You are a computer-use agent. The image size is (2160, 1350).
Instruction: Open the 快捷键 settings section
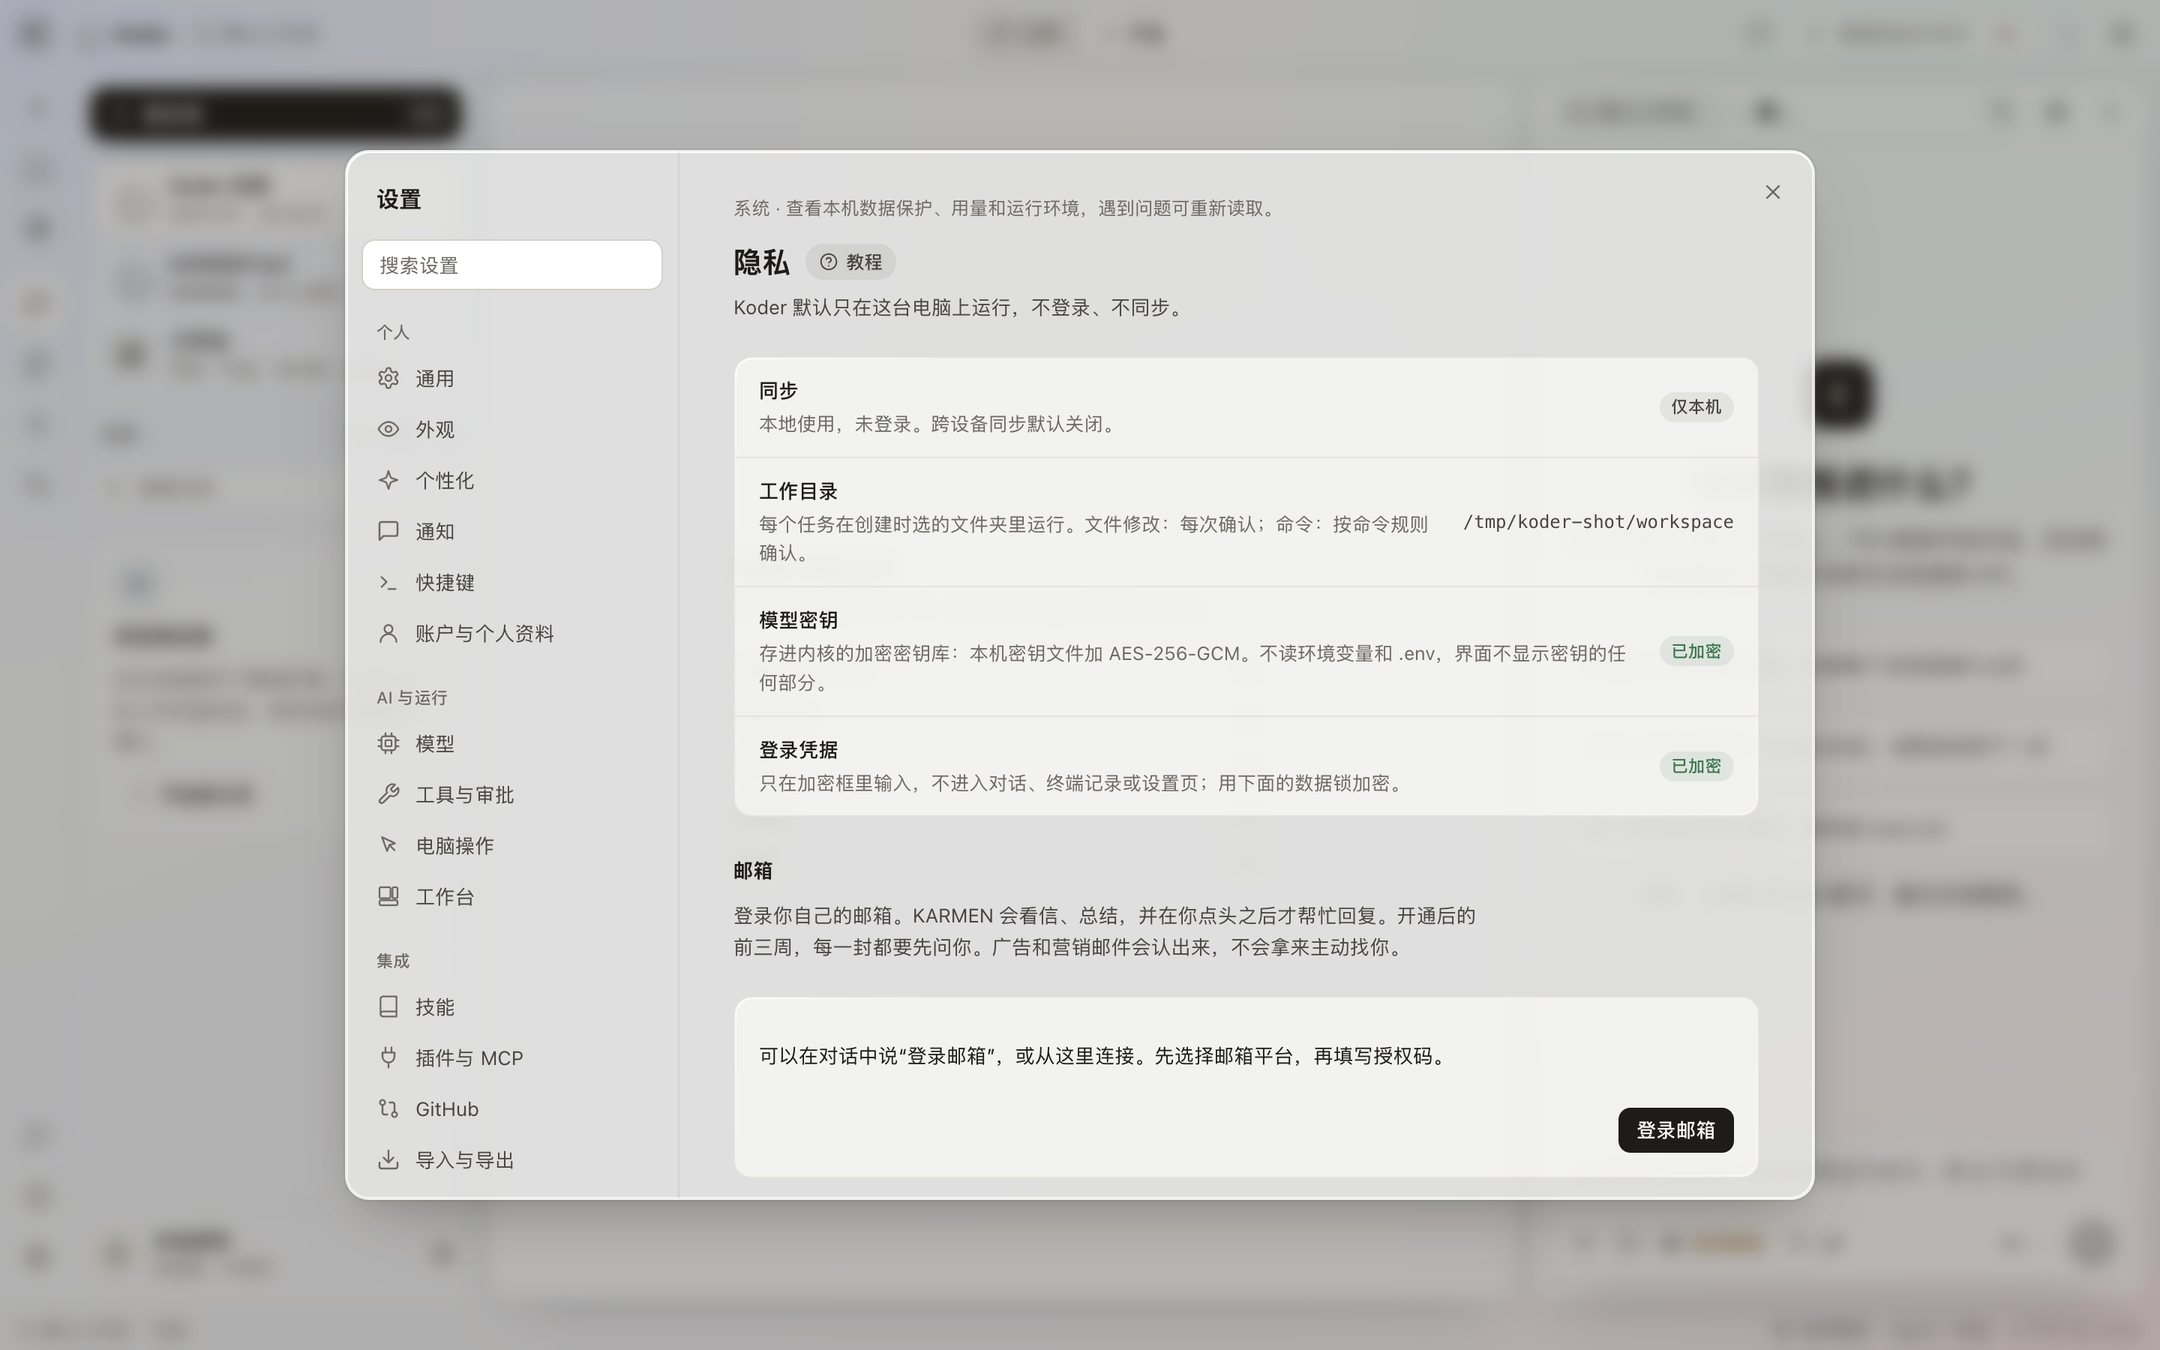(x=512, y=582)
